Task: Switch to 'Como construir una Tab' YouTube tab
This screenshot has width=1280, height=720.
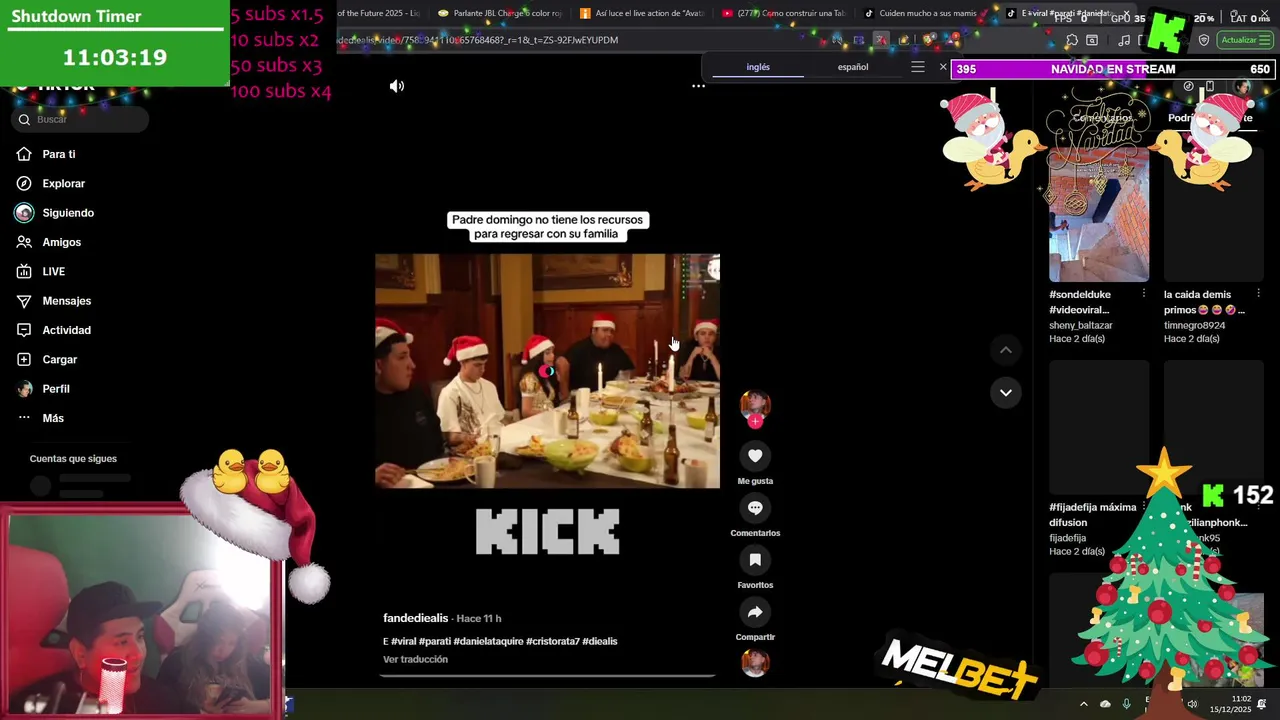Action: pyautogui.click(x=785, y=13)
